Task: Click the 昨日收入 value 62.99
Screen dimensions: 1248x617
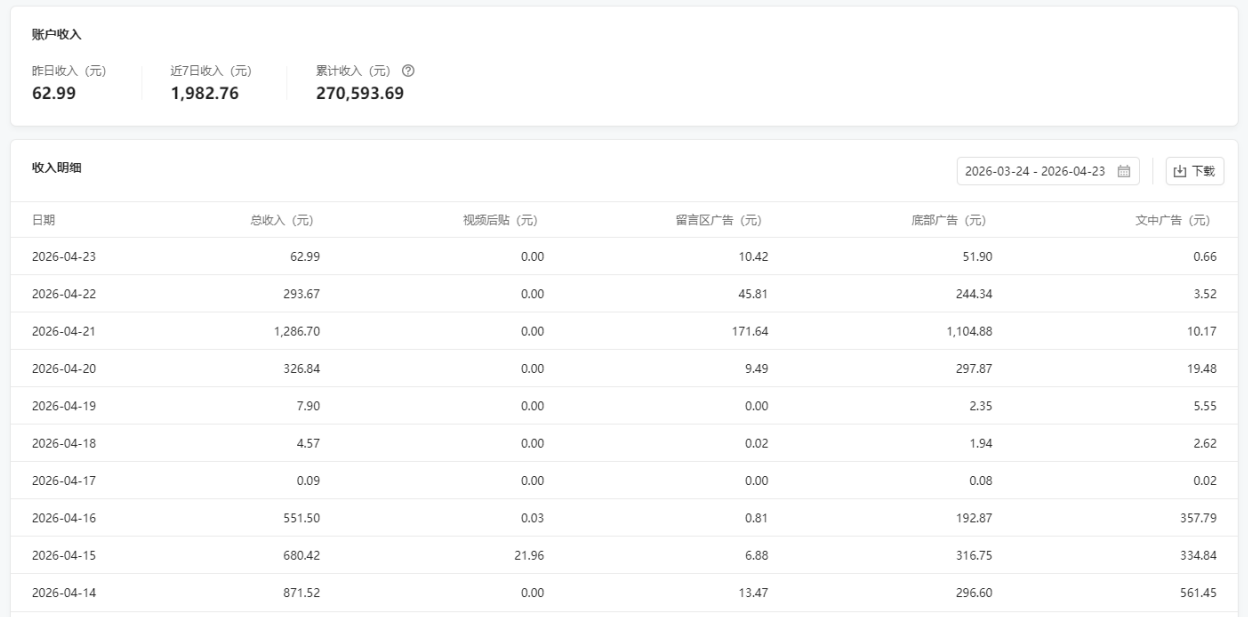Action: point(54,94)
